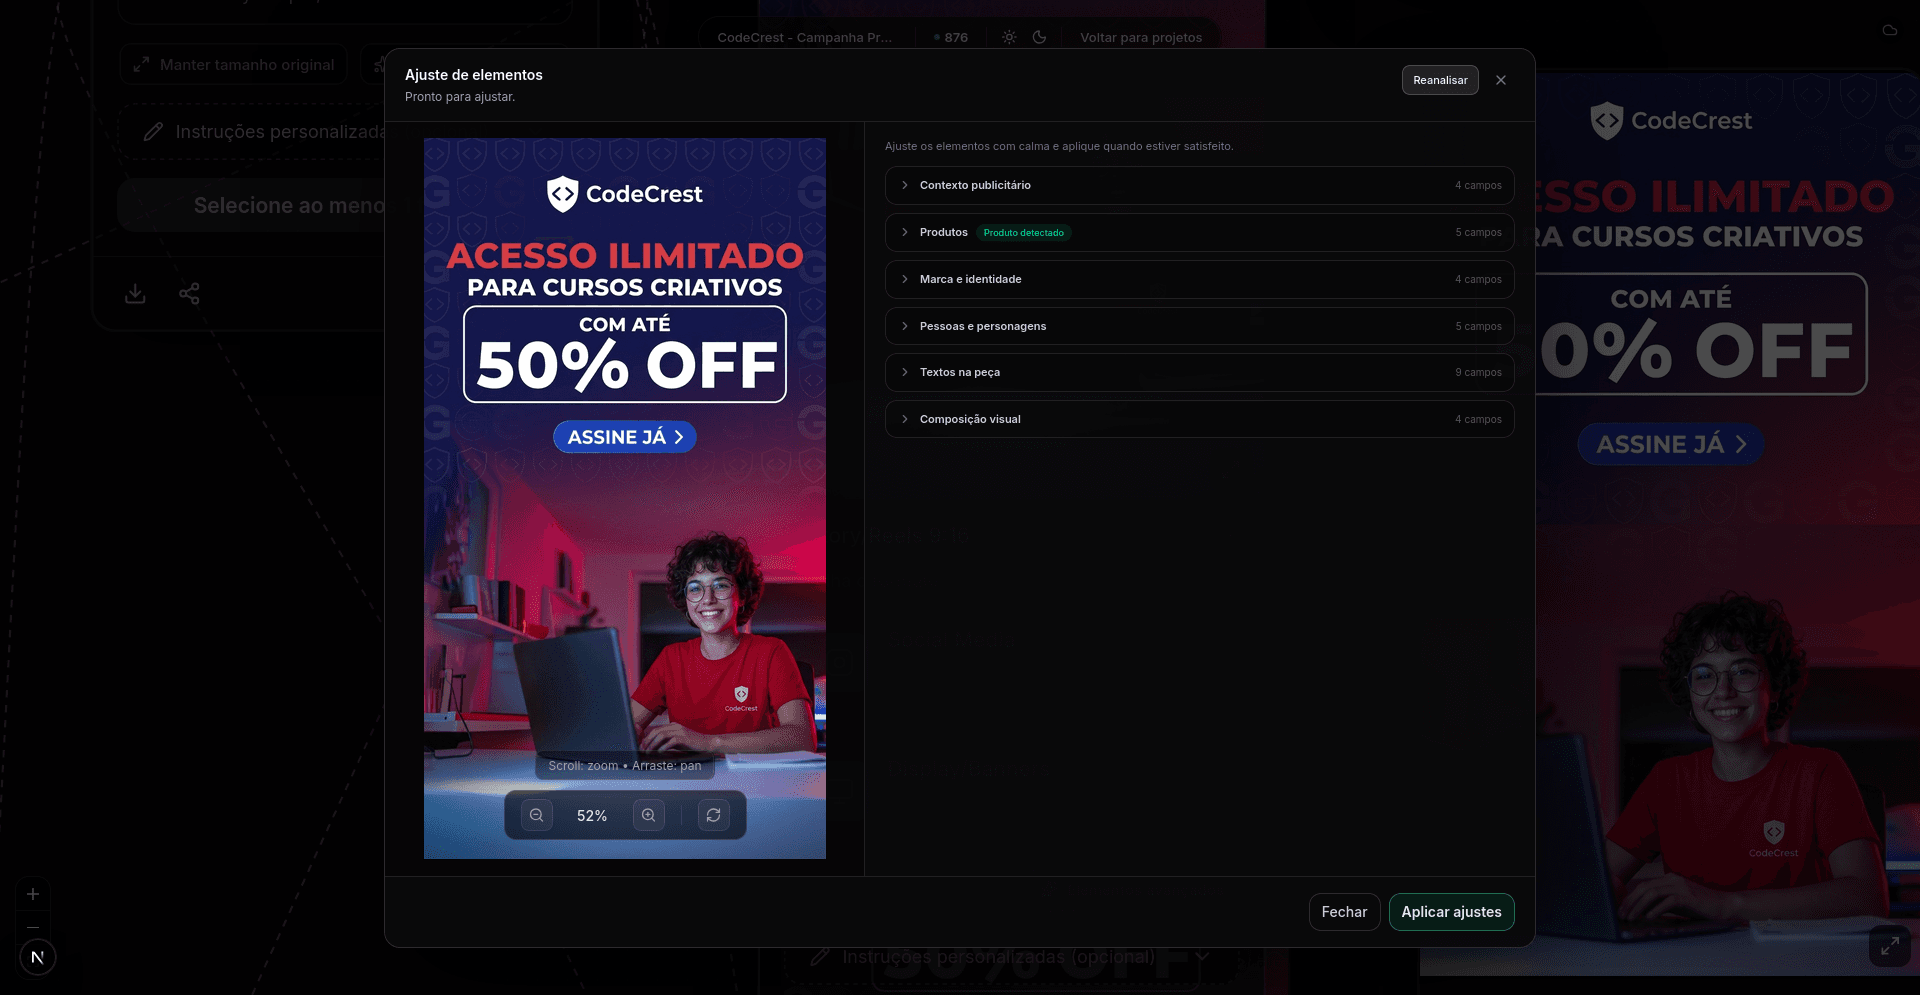Click the ad preview image in dialog
Screen dimensions: 1920x995
pos(625,498)
